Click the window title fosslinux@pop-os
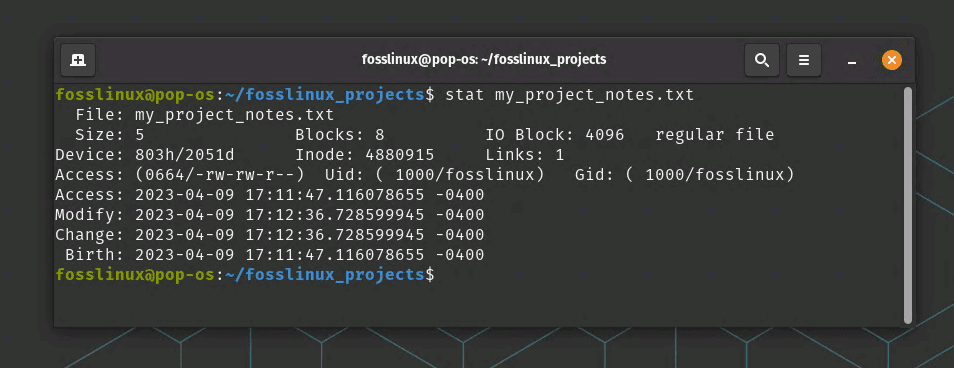The height and width of the screenshot is (368, 954). 484,60
